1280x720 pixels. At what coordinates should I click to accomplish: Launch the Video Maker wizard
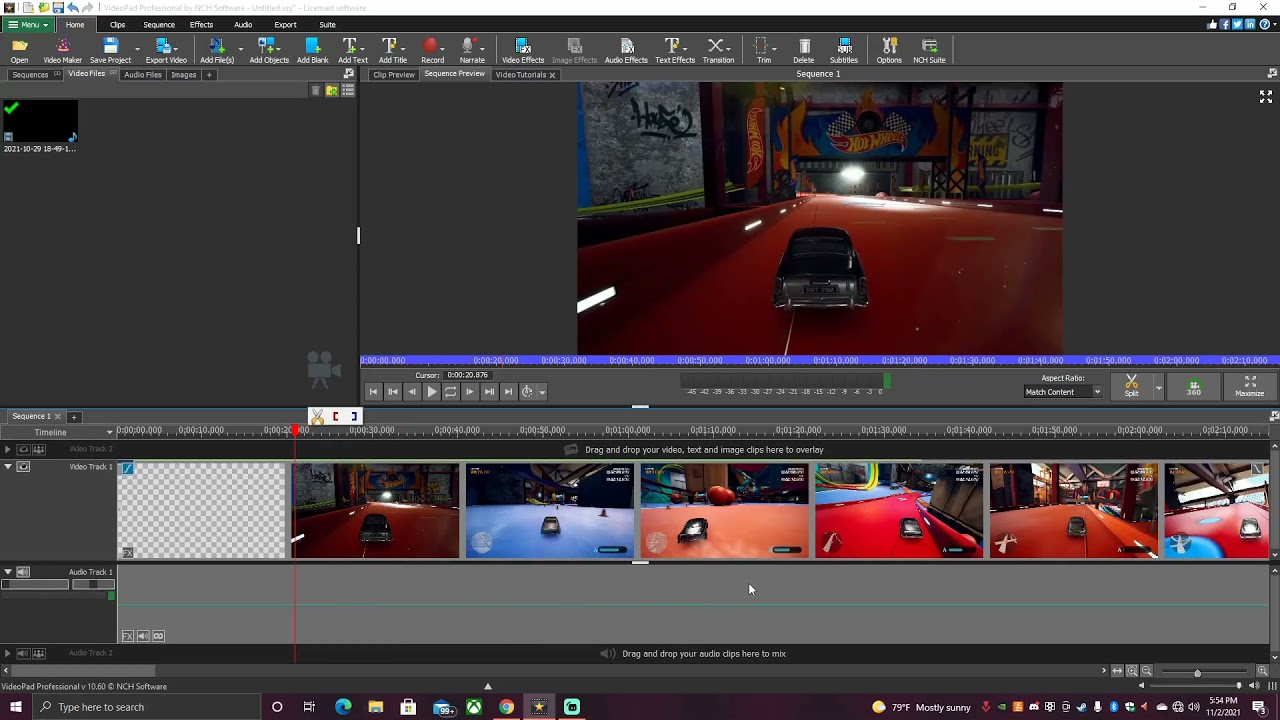pos(62,51)
